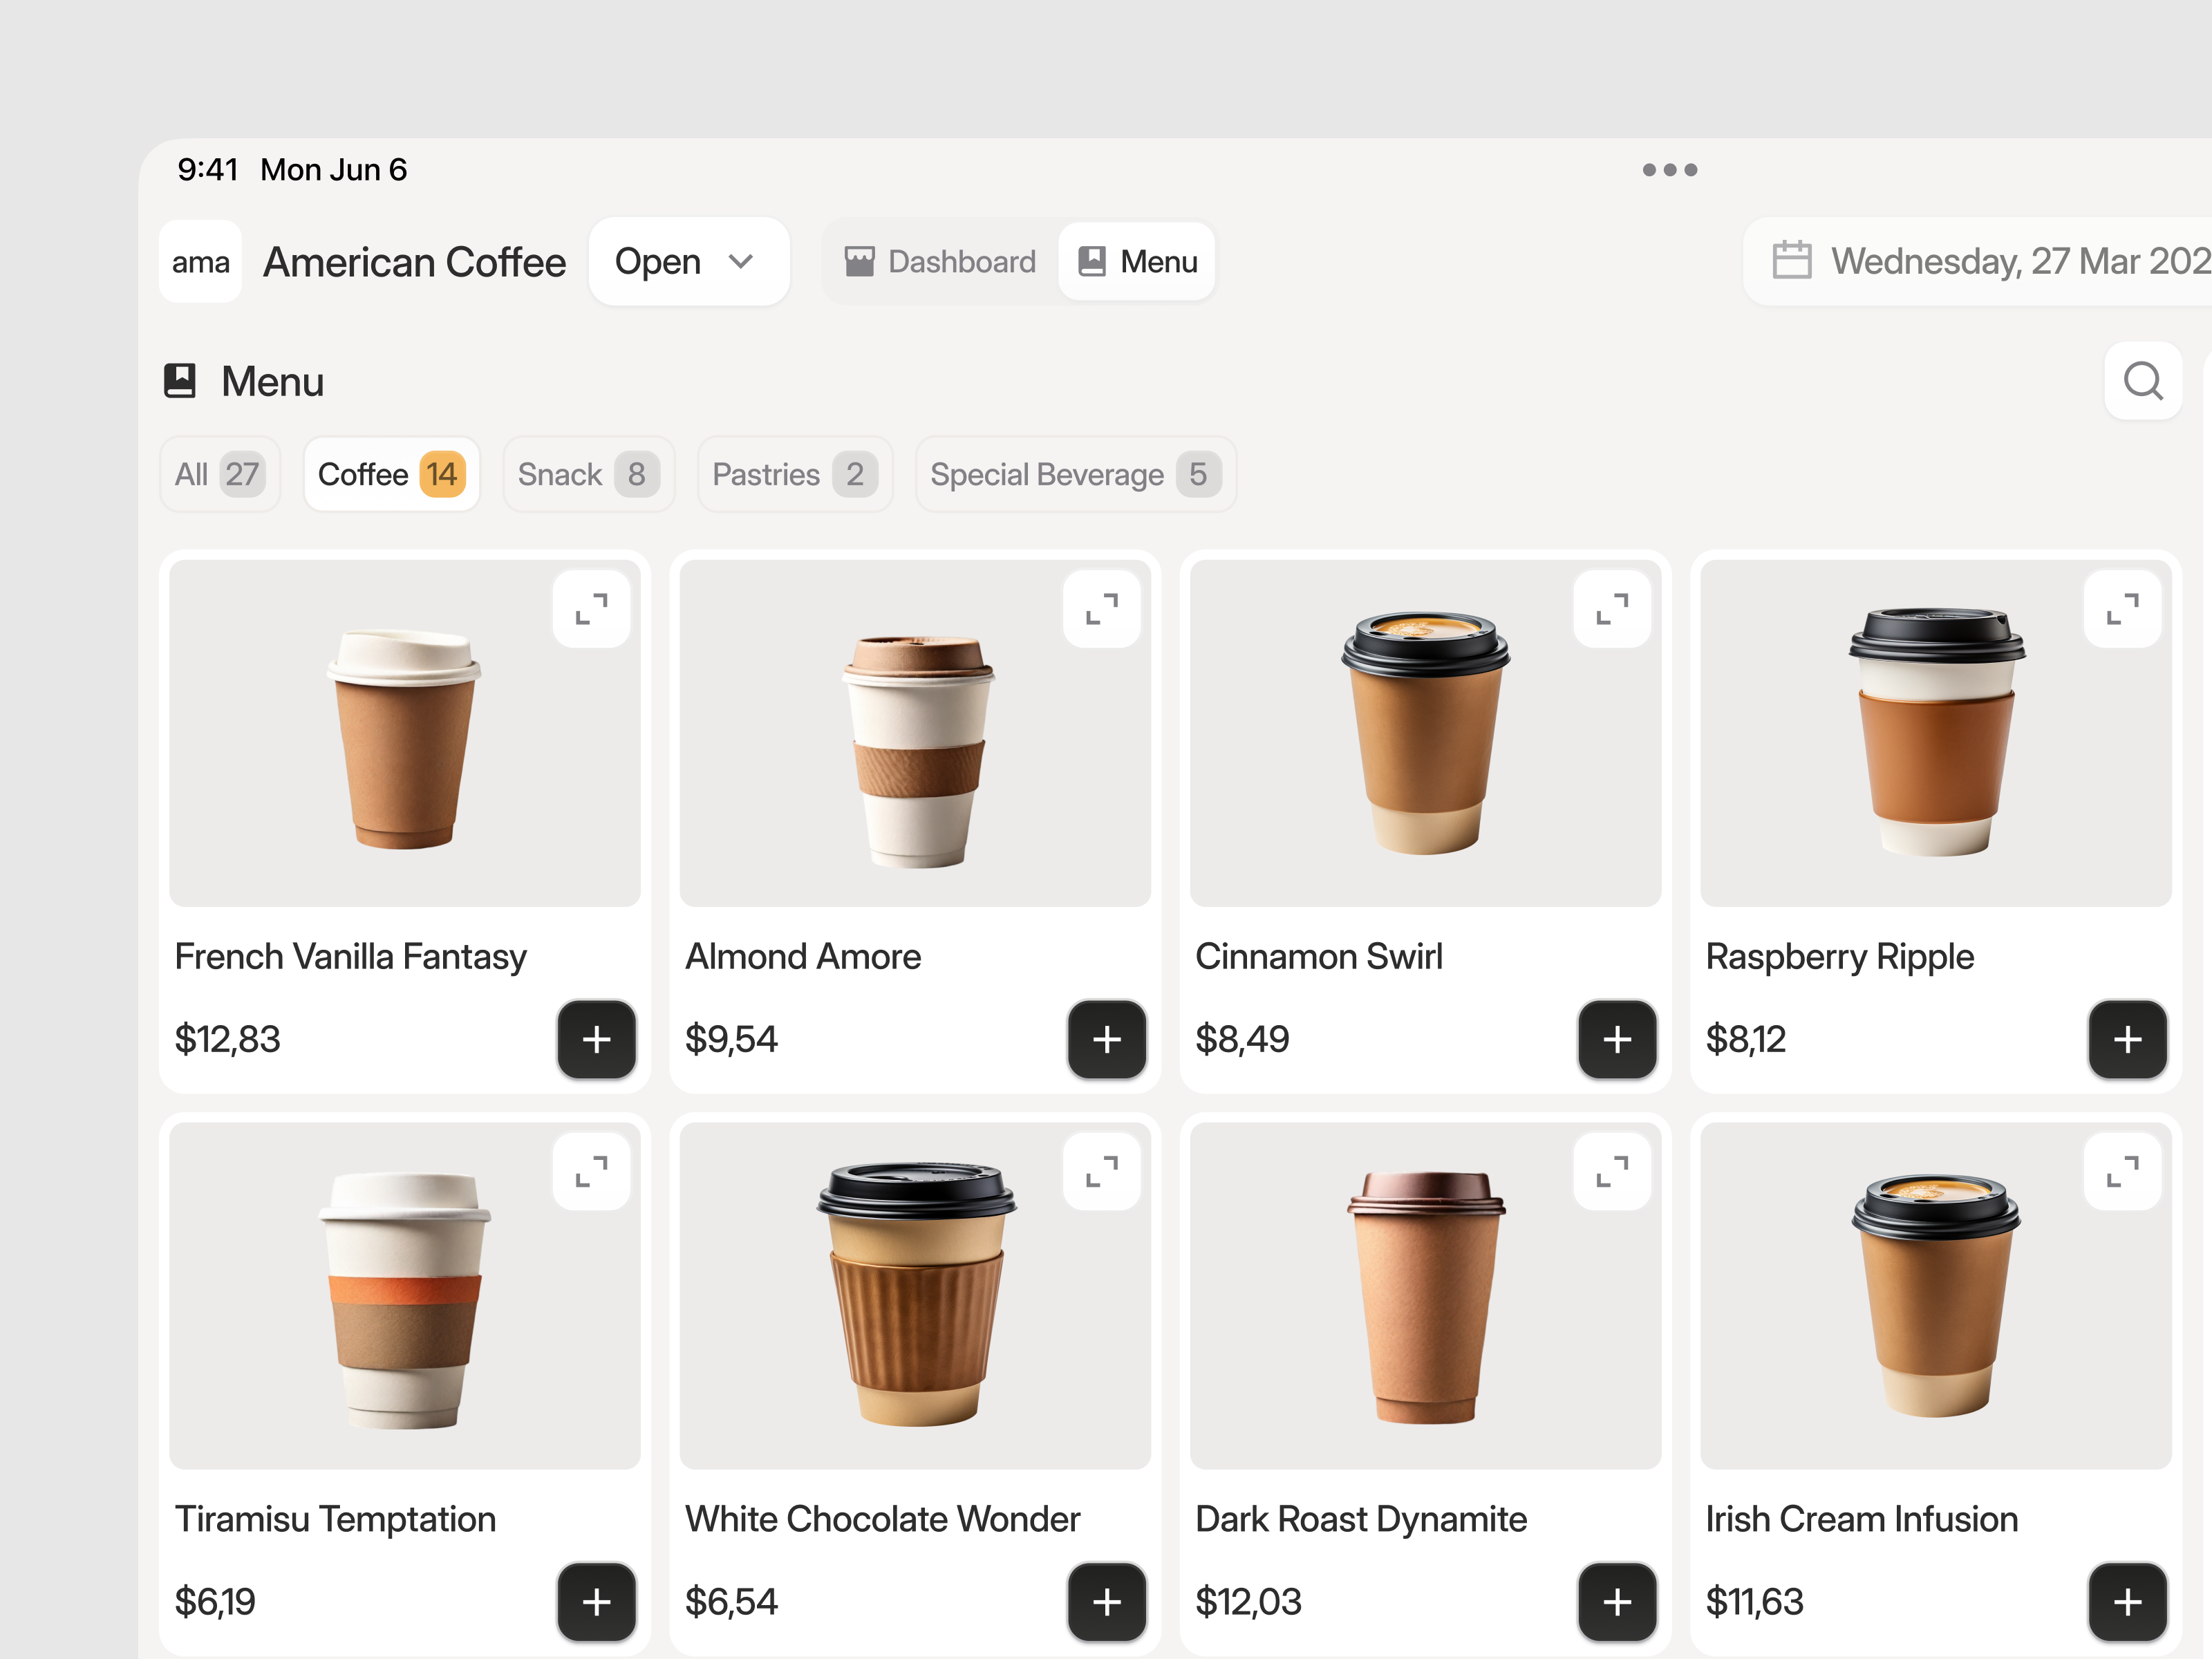The image size is (2212, 1659).
Task: Expand the Cinnamon Swirl image preview icon
Action: click(x=1612, y=608)
